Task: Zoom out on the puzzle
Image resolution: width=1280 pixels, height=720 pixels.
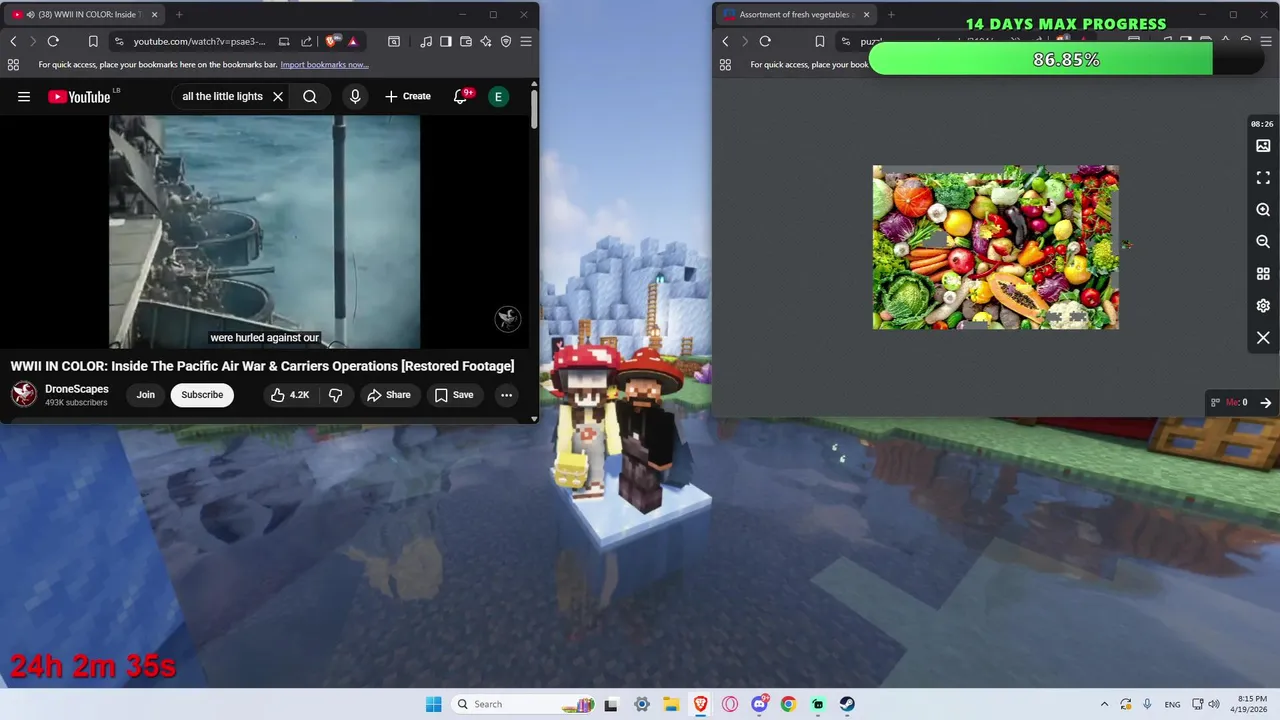Action: [1263, 242]
